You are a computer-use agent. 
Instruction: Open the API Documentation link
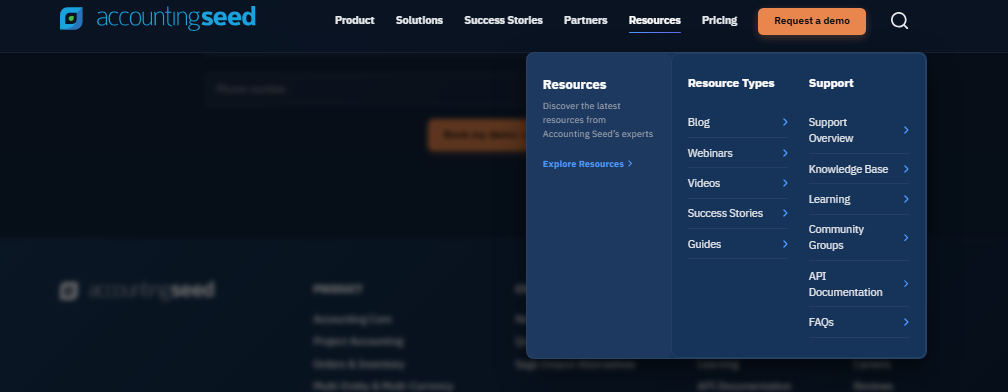coord(858,284)
